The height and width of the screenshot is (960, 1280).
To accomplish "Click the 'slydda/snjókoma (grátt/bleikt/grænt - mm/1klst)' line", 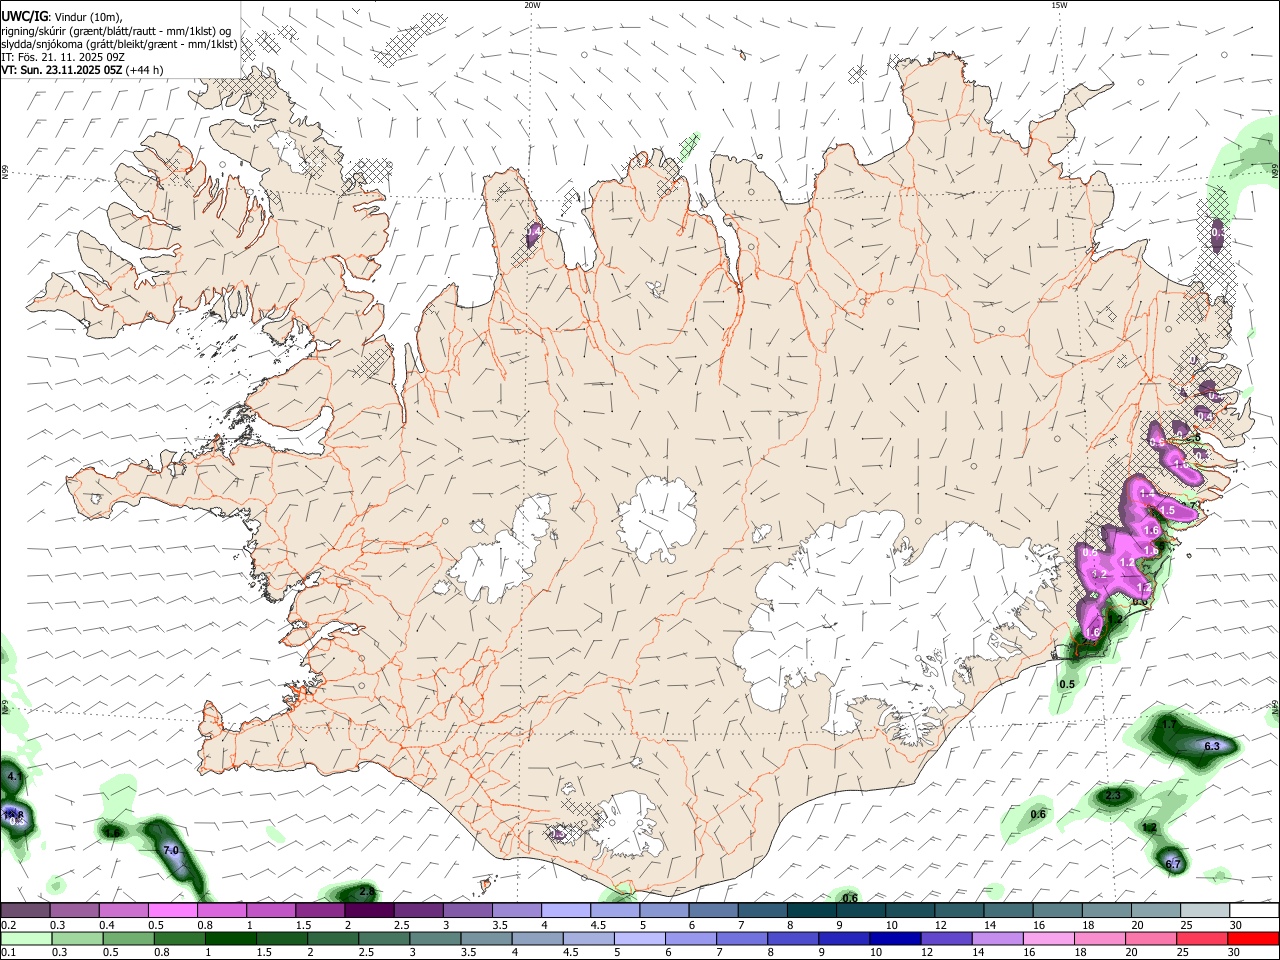I will coord(119,44).
